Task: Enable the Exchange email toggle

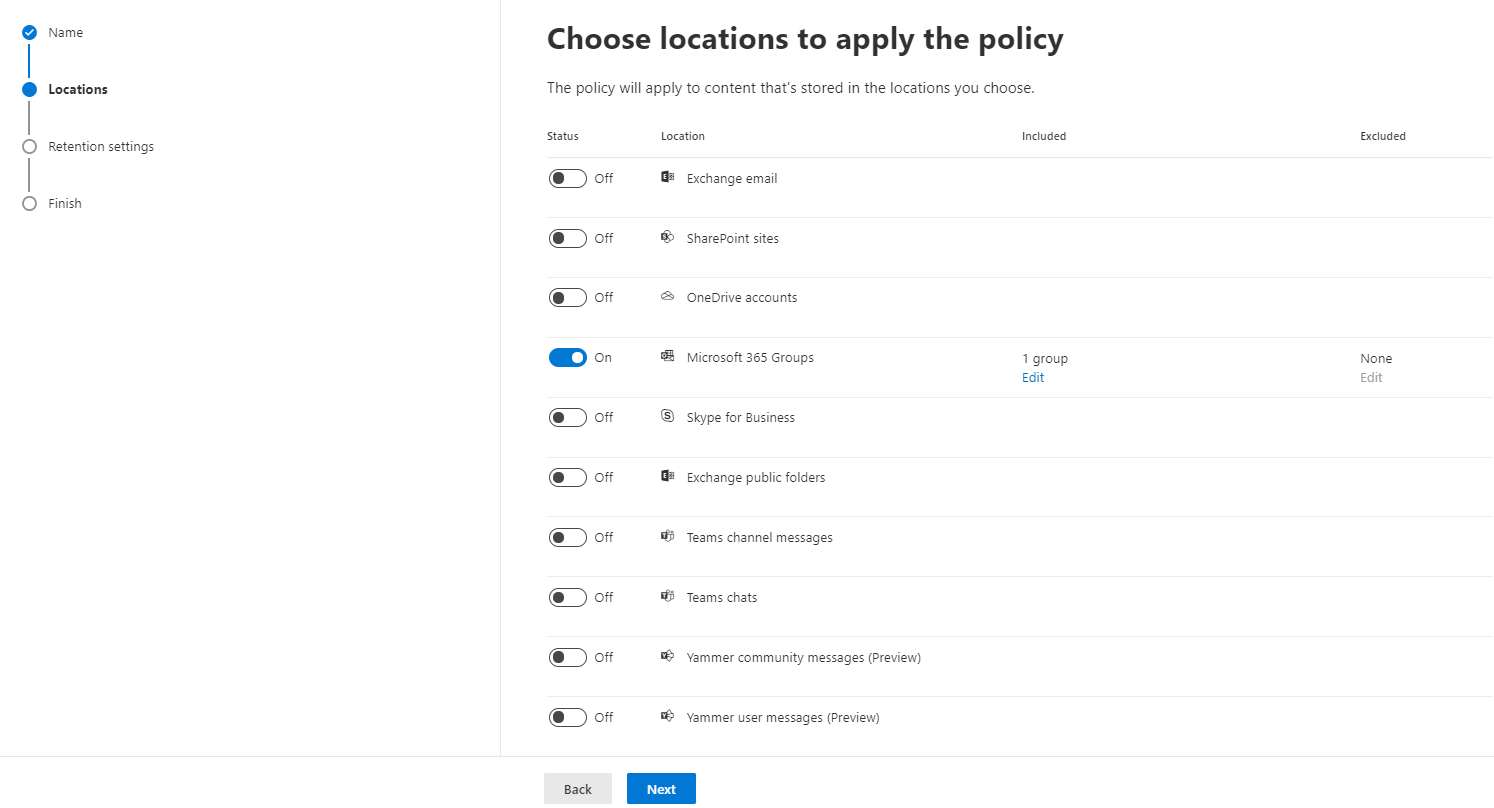Action: point(567,178)
